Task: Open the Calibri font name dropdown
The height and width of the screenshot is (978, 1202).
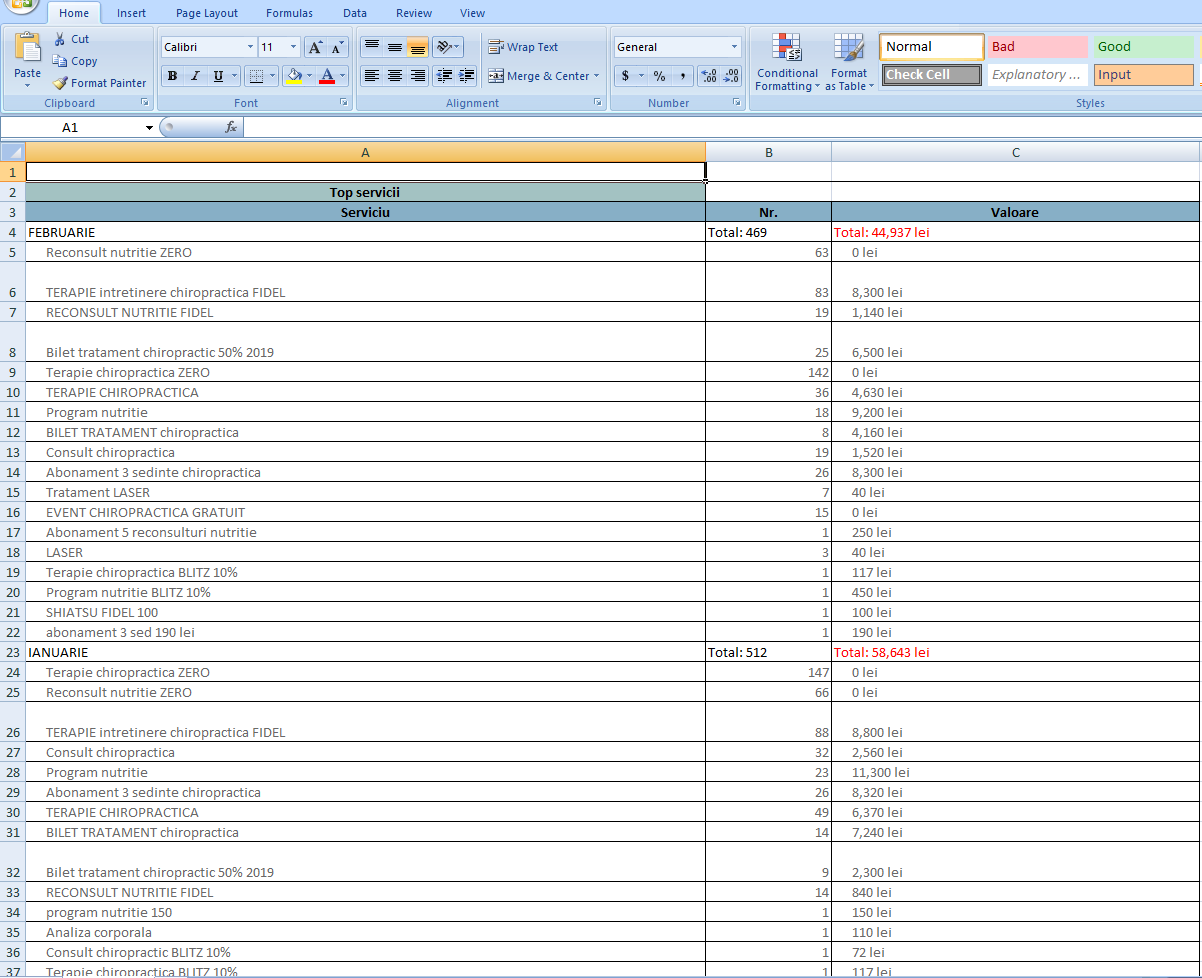Action: tap(250, 47)
